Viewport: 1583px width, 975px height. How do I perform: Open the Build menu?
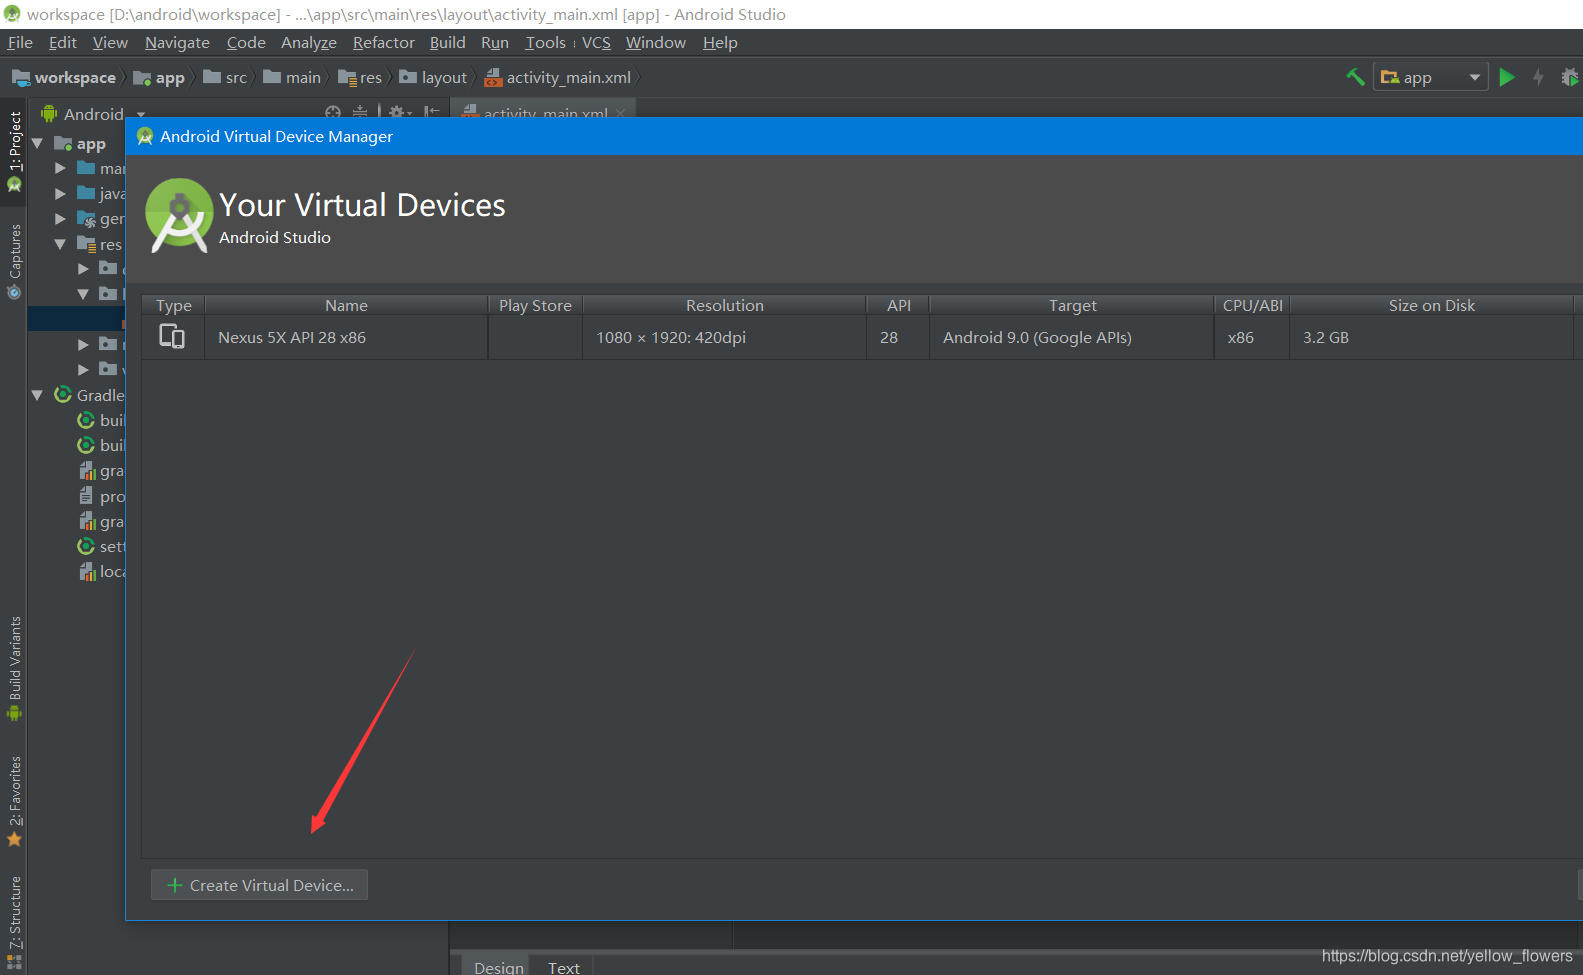[x=448, y=42]
